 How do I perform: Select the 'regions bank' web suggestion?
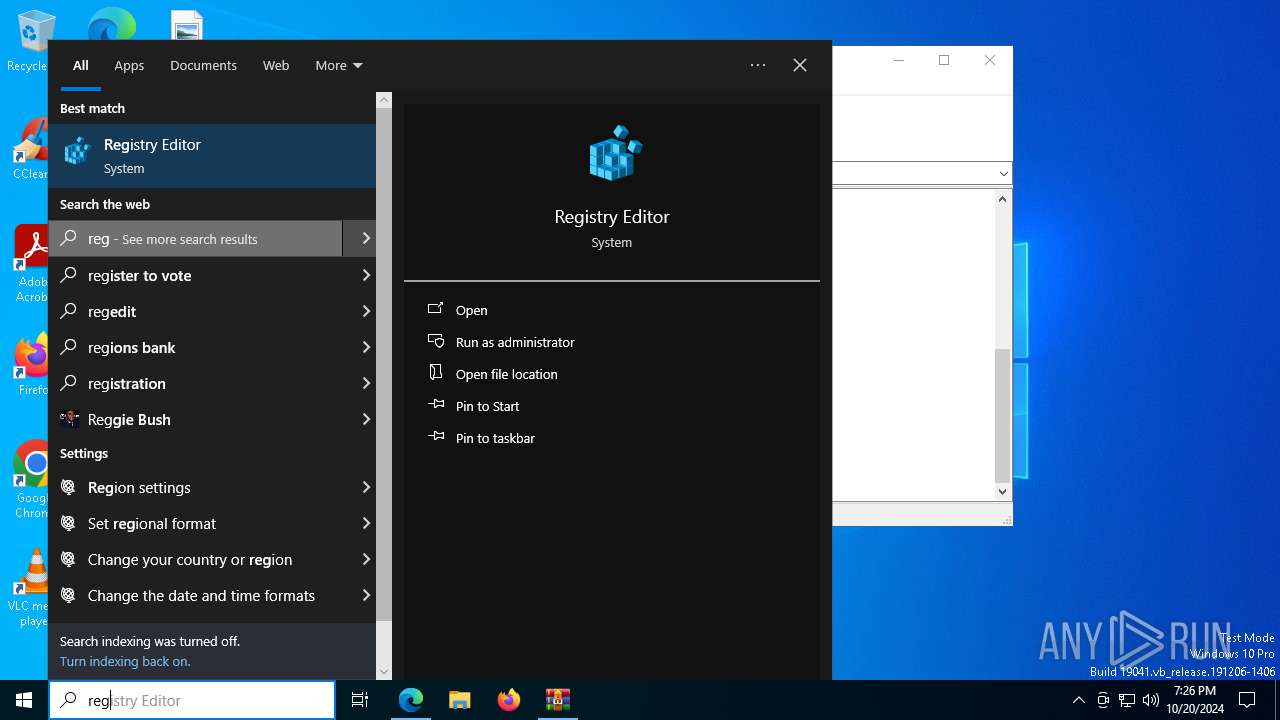[196, 347]
